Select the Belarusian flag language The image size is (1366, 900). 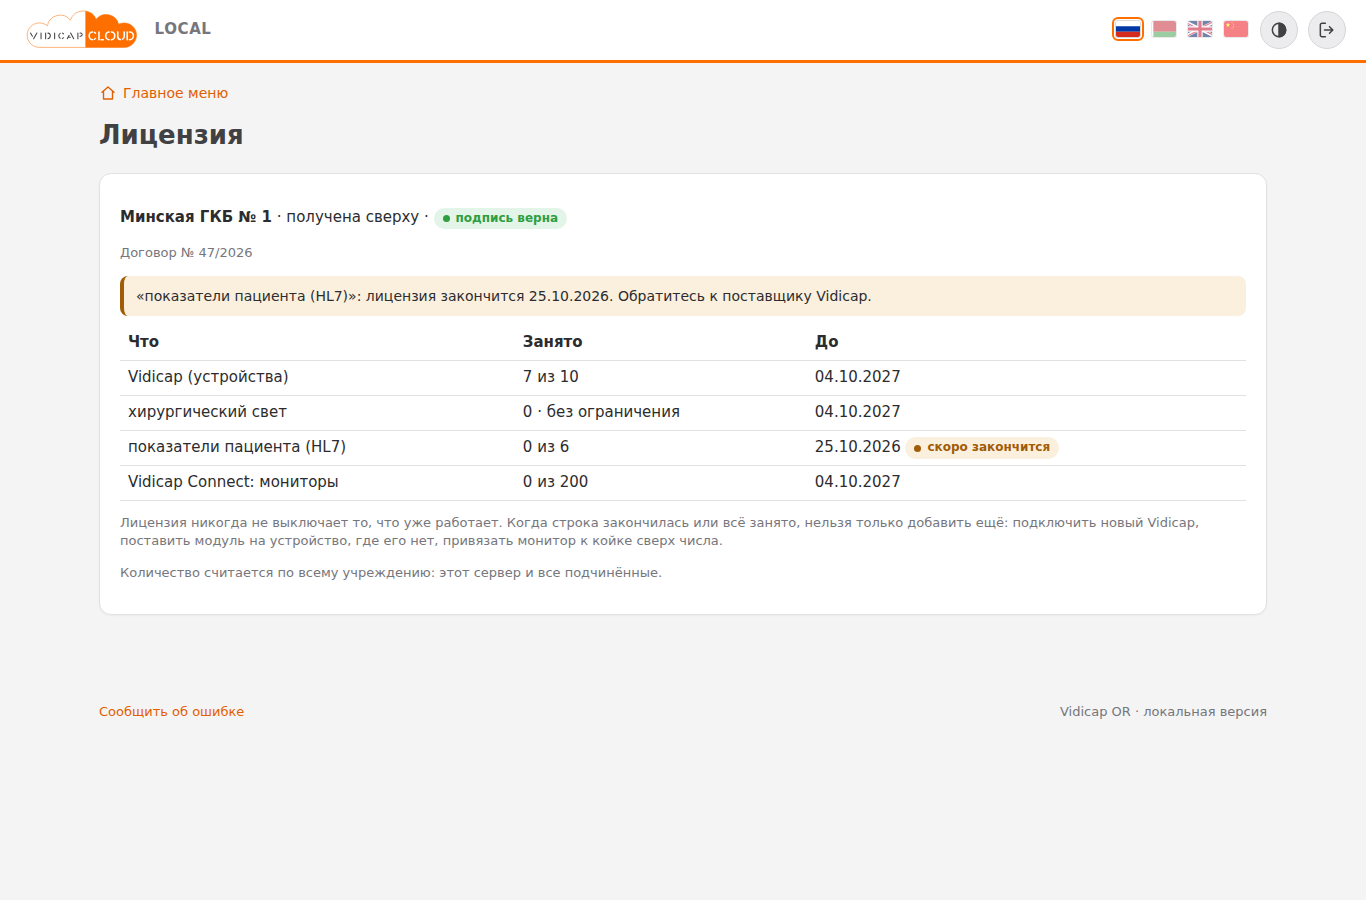[x=1164, y=29]
